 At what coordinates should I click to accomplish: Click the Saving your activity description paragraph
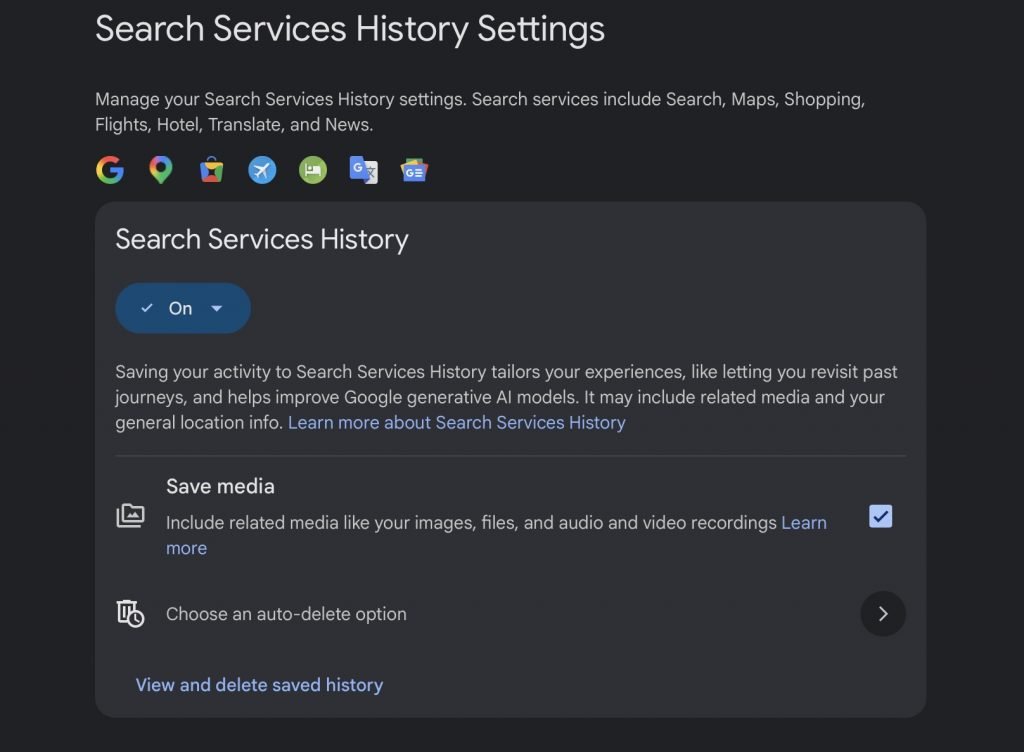[506, 397]
